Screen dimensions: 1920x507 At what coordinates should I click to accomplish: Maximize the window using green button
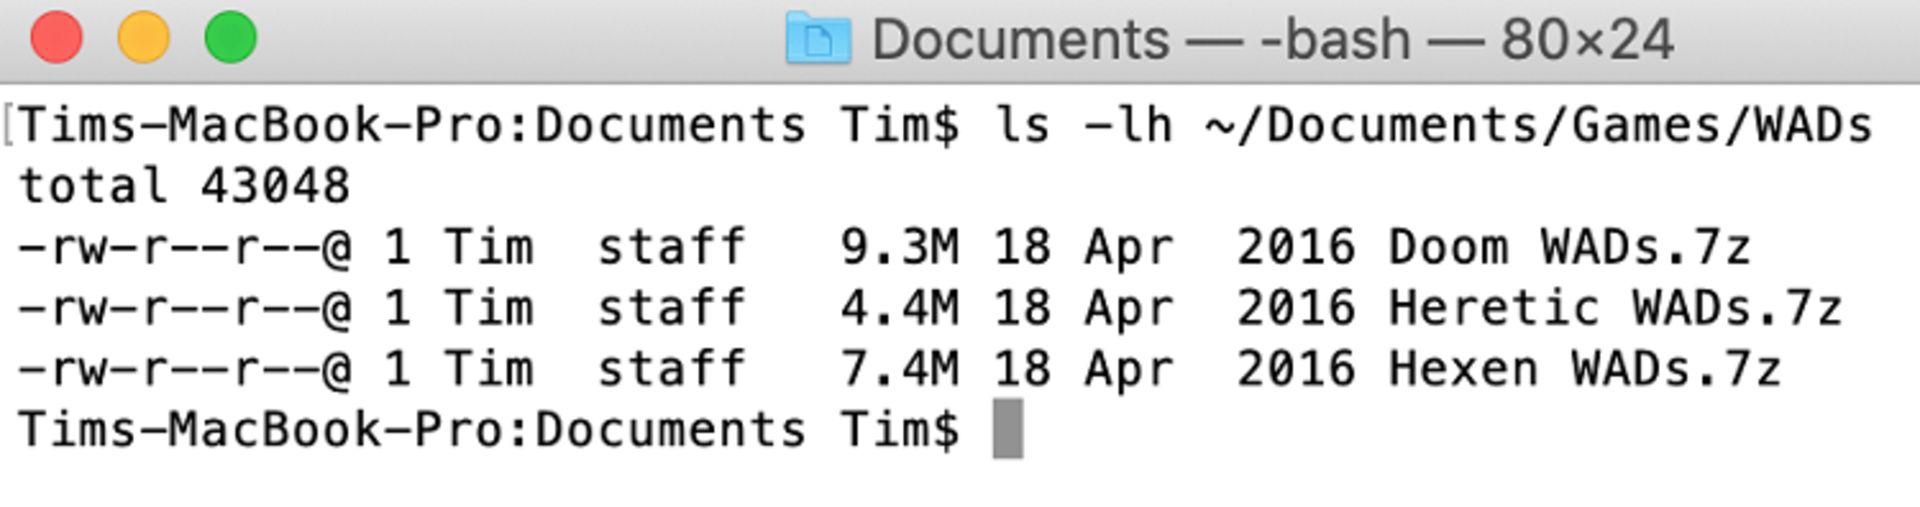click(231, 38)
